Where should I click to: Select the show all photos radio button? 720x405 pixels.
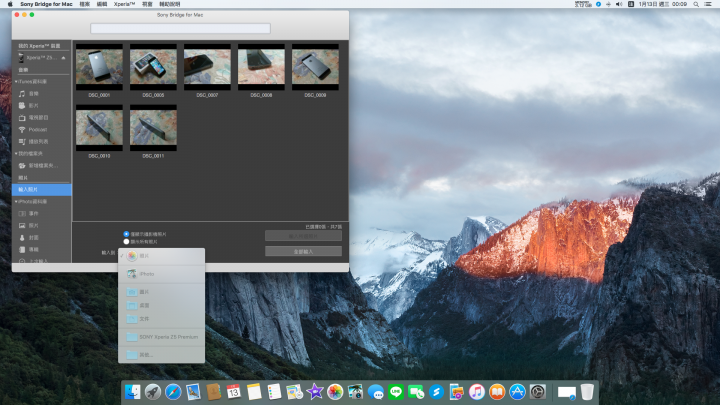(x=126, y=242)
